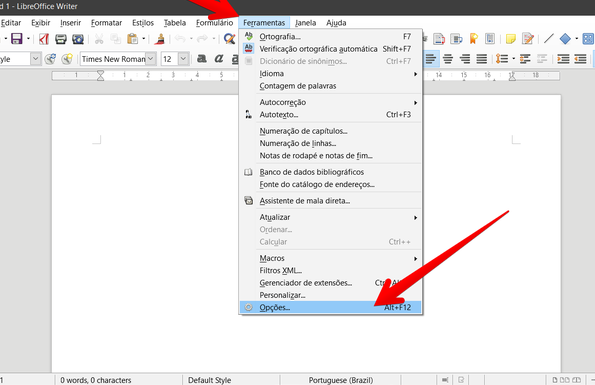
Task: Insert a footnote using toolbar icon
Action: [439, 39]
